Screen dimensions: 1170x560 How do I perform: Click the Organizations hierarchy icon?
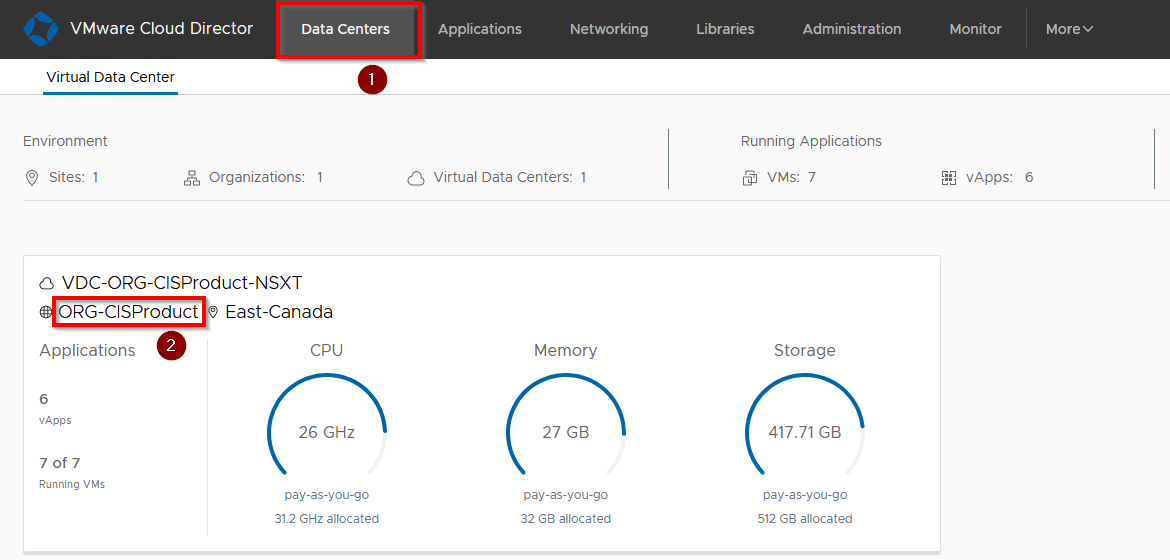192,178
